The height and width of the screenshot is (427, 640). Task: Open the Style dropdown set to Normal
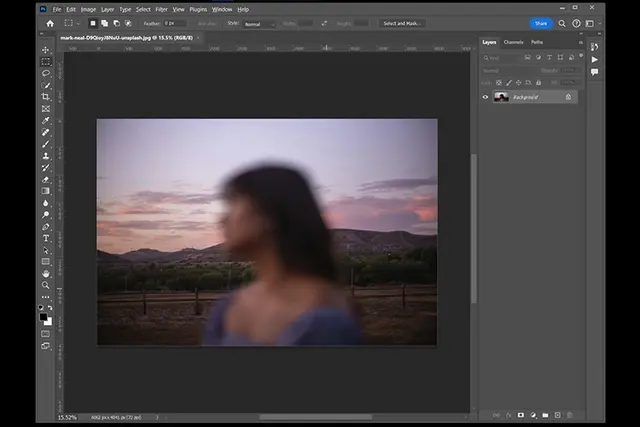click(x=260, y=24)
